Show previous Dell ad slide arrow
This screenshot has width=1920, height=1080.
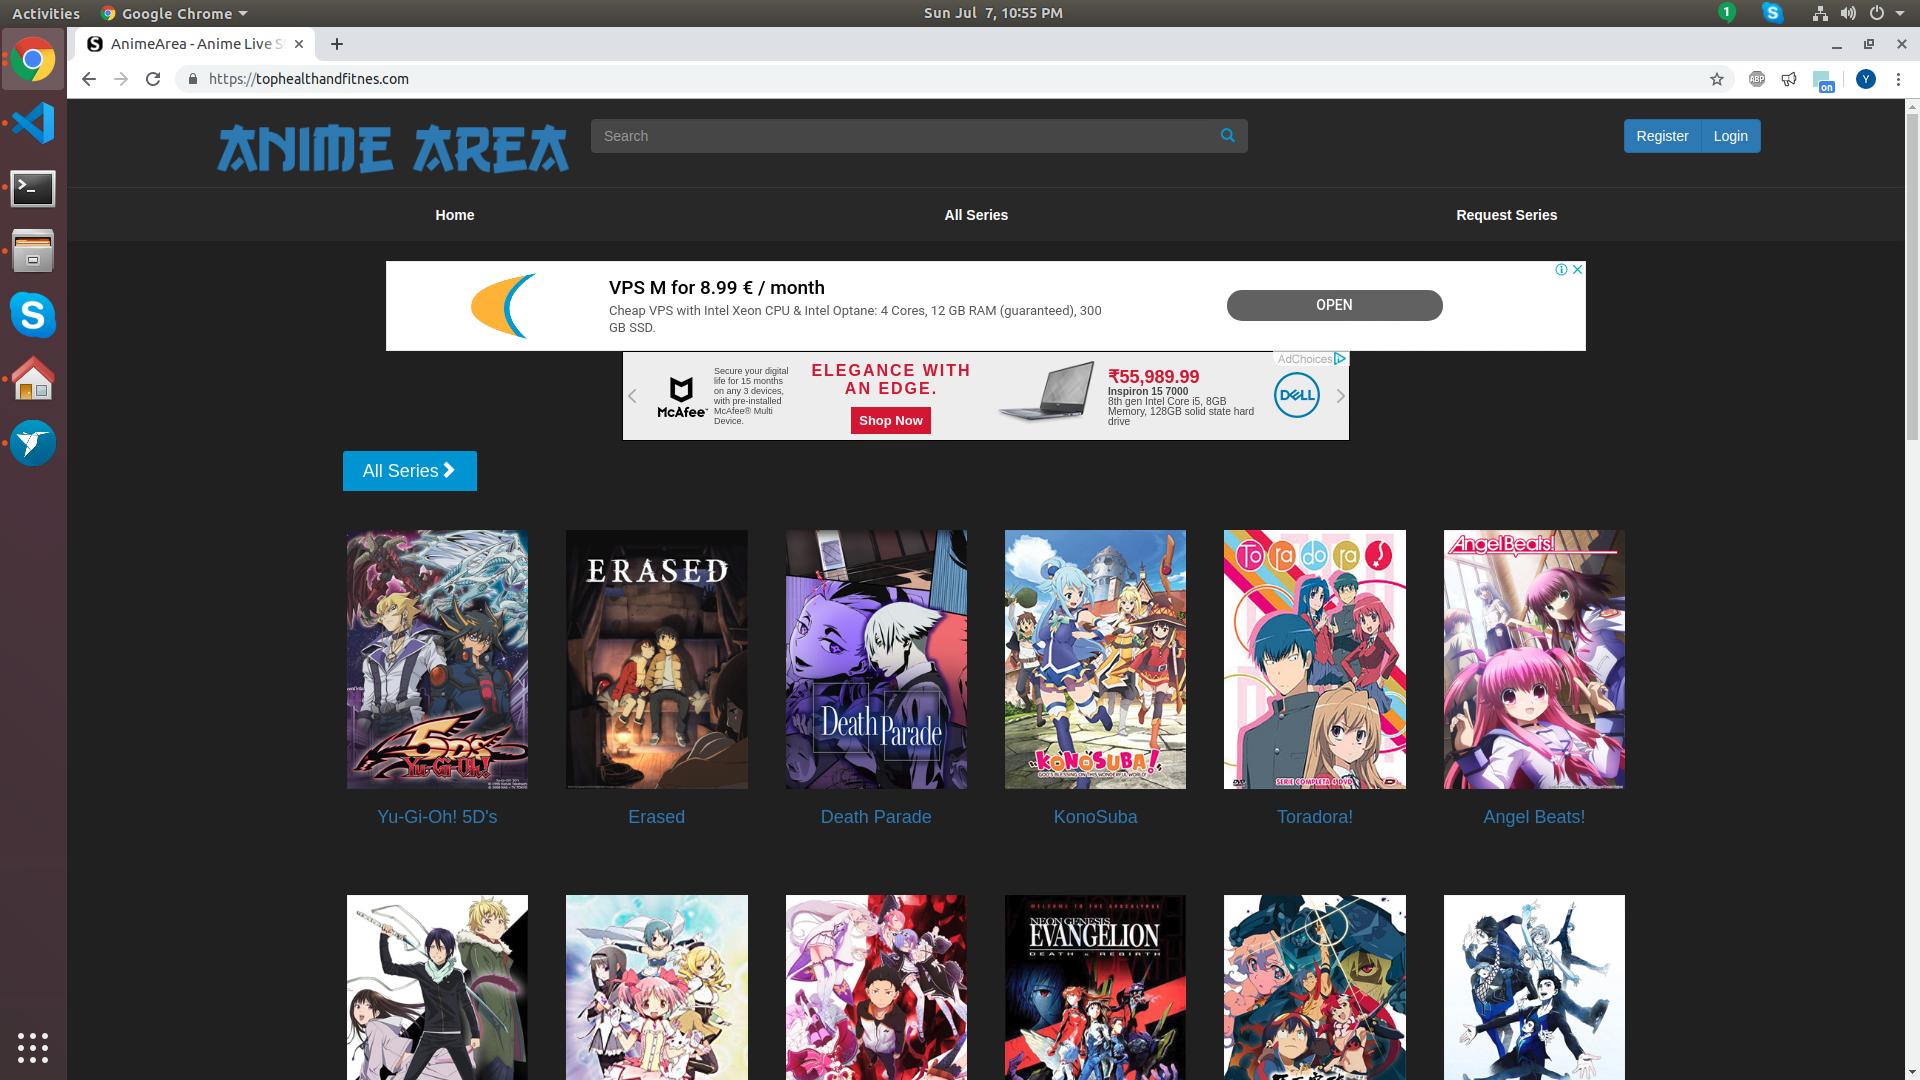coord(632,396)
